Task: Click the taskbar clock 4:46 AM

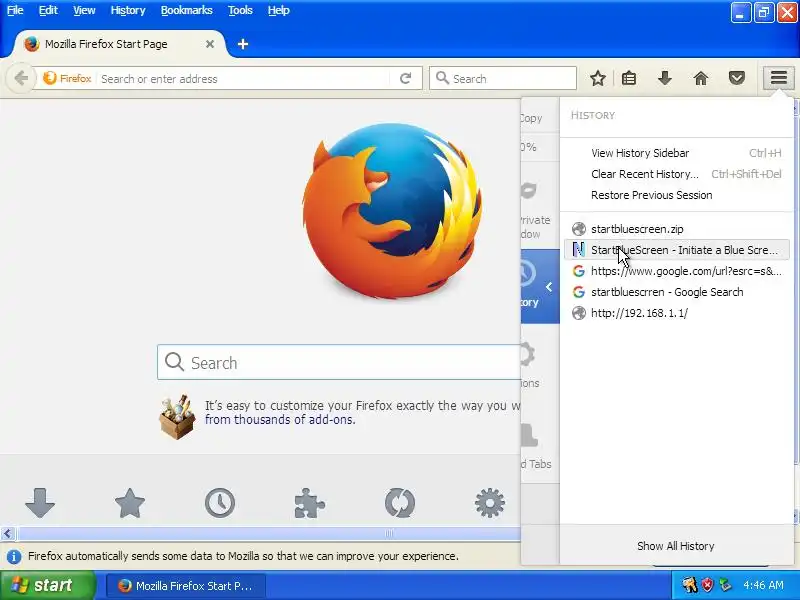Action: pos(763,585)
